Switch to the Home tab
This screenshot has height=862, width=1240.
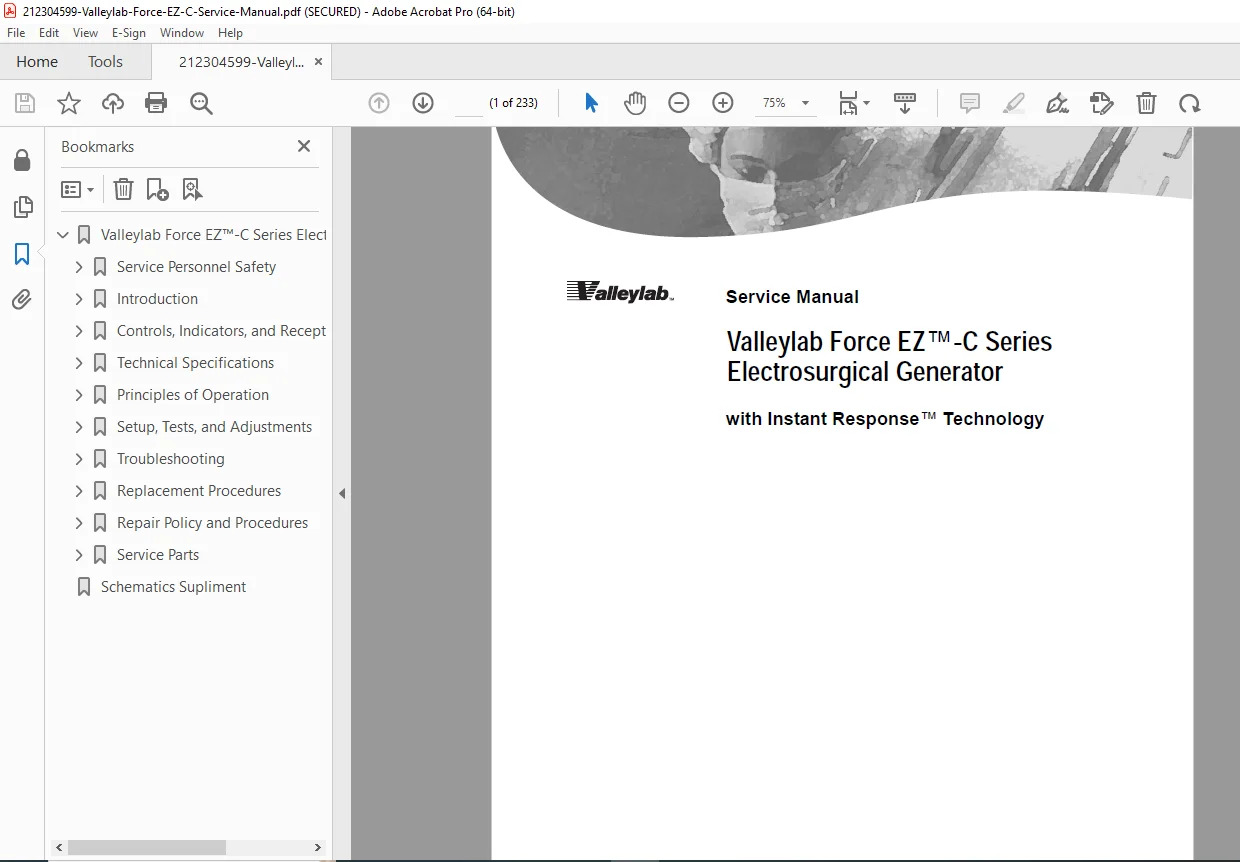tap(37, 62)
